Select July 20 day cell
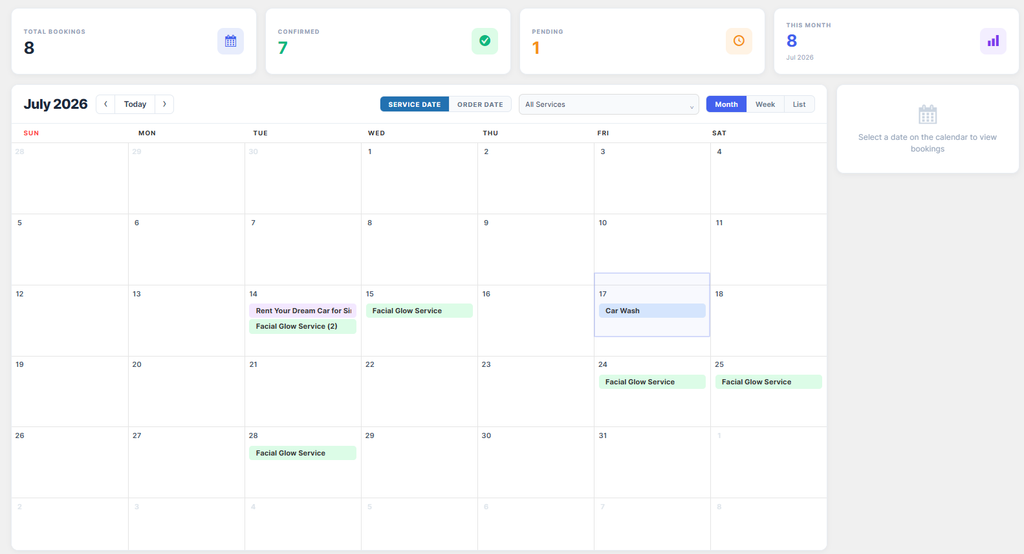This screenshot has height=554, width=1024. pos(186,391)
